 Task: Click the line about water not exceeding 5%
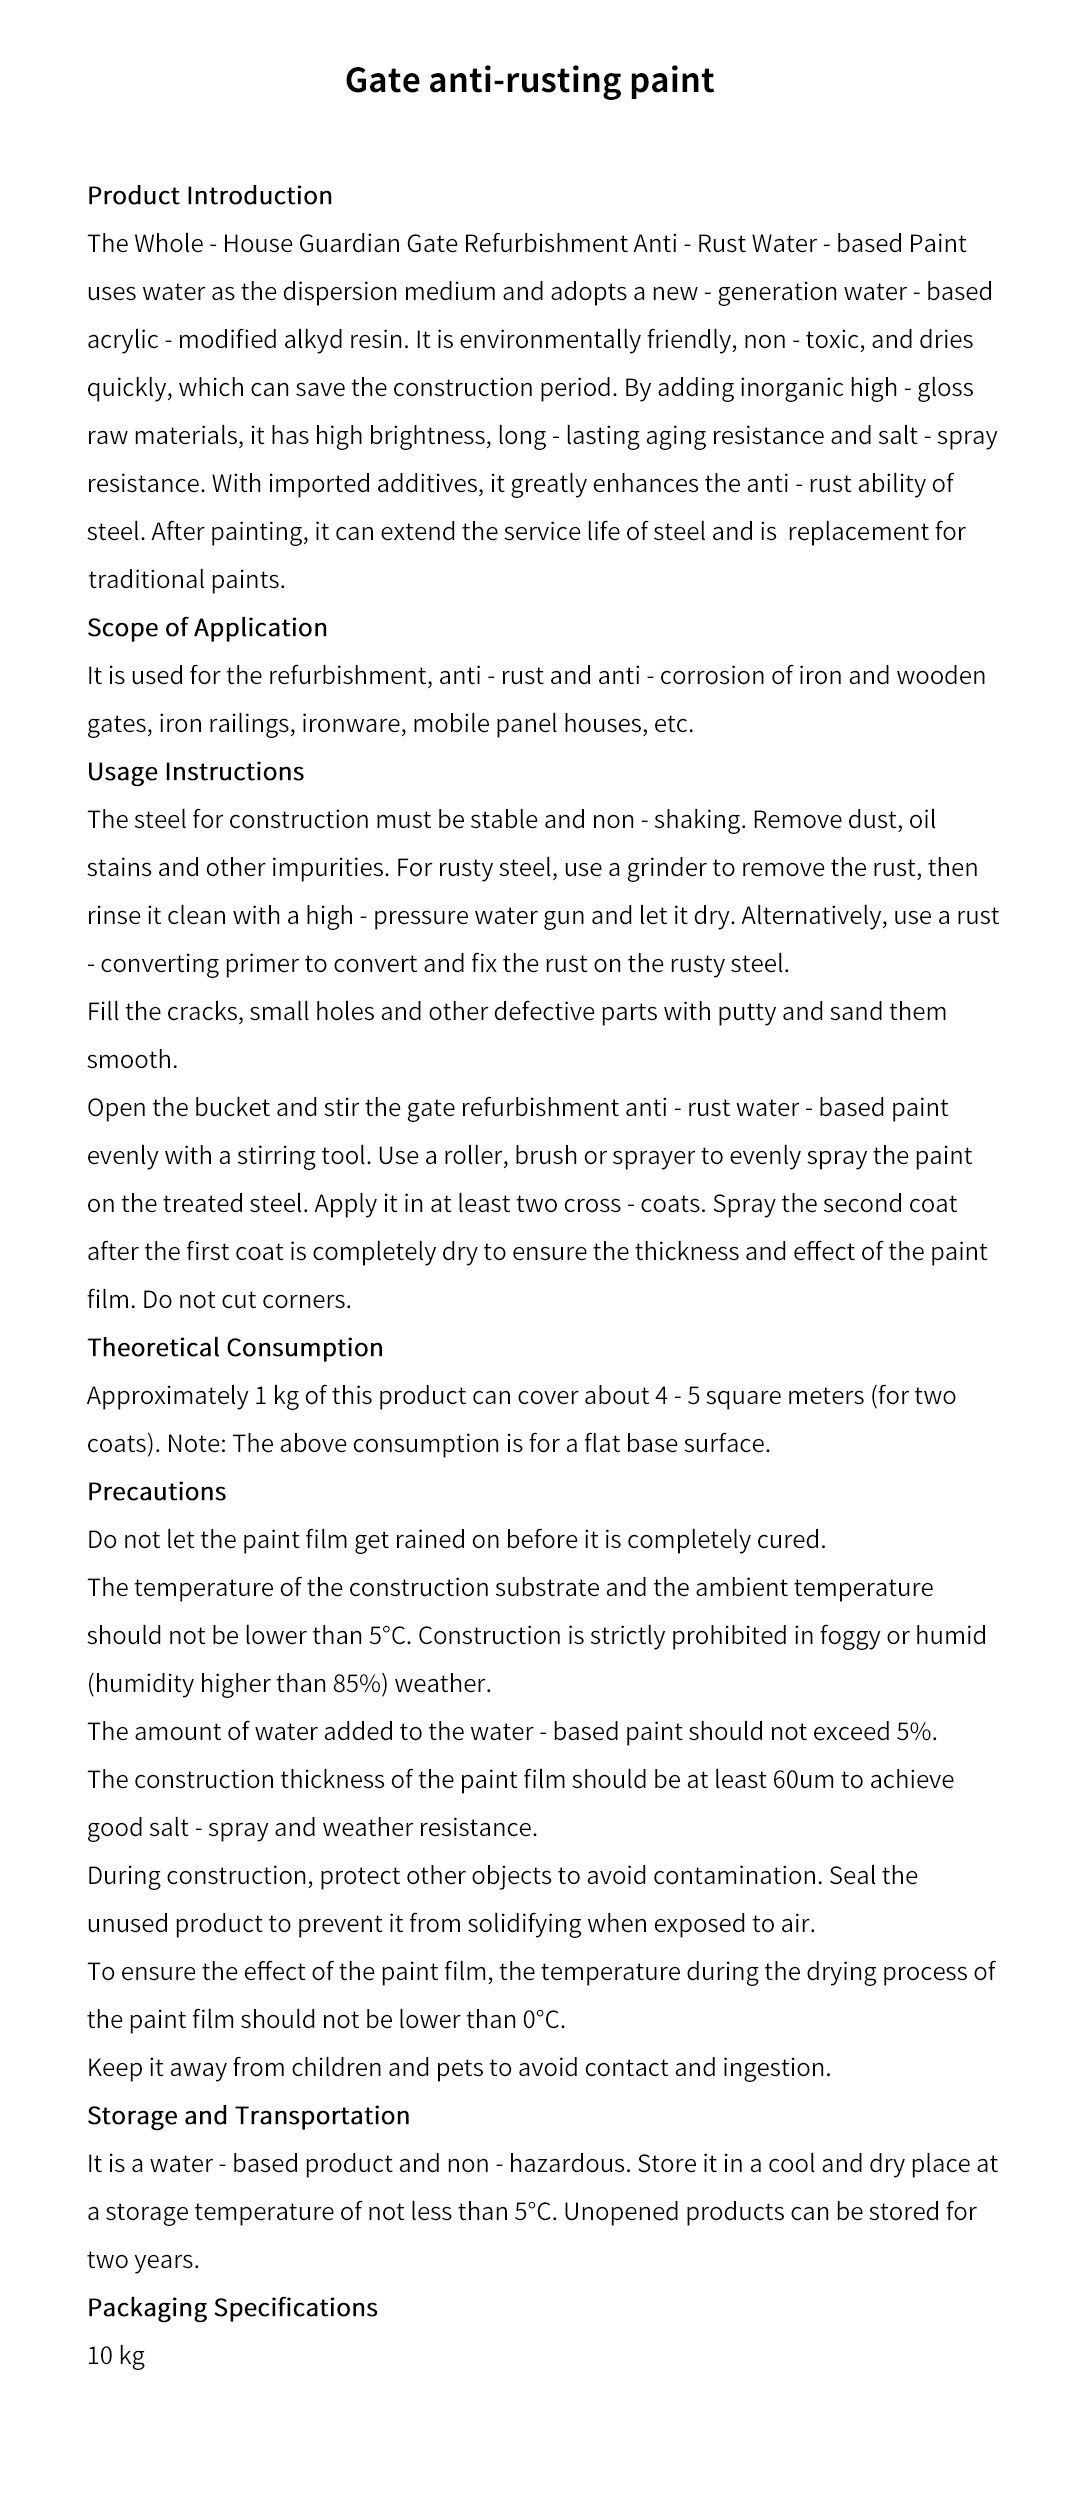tap(512, 1731)
